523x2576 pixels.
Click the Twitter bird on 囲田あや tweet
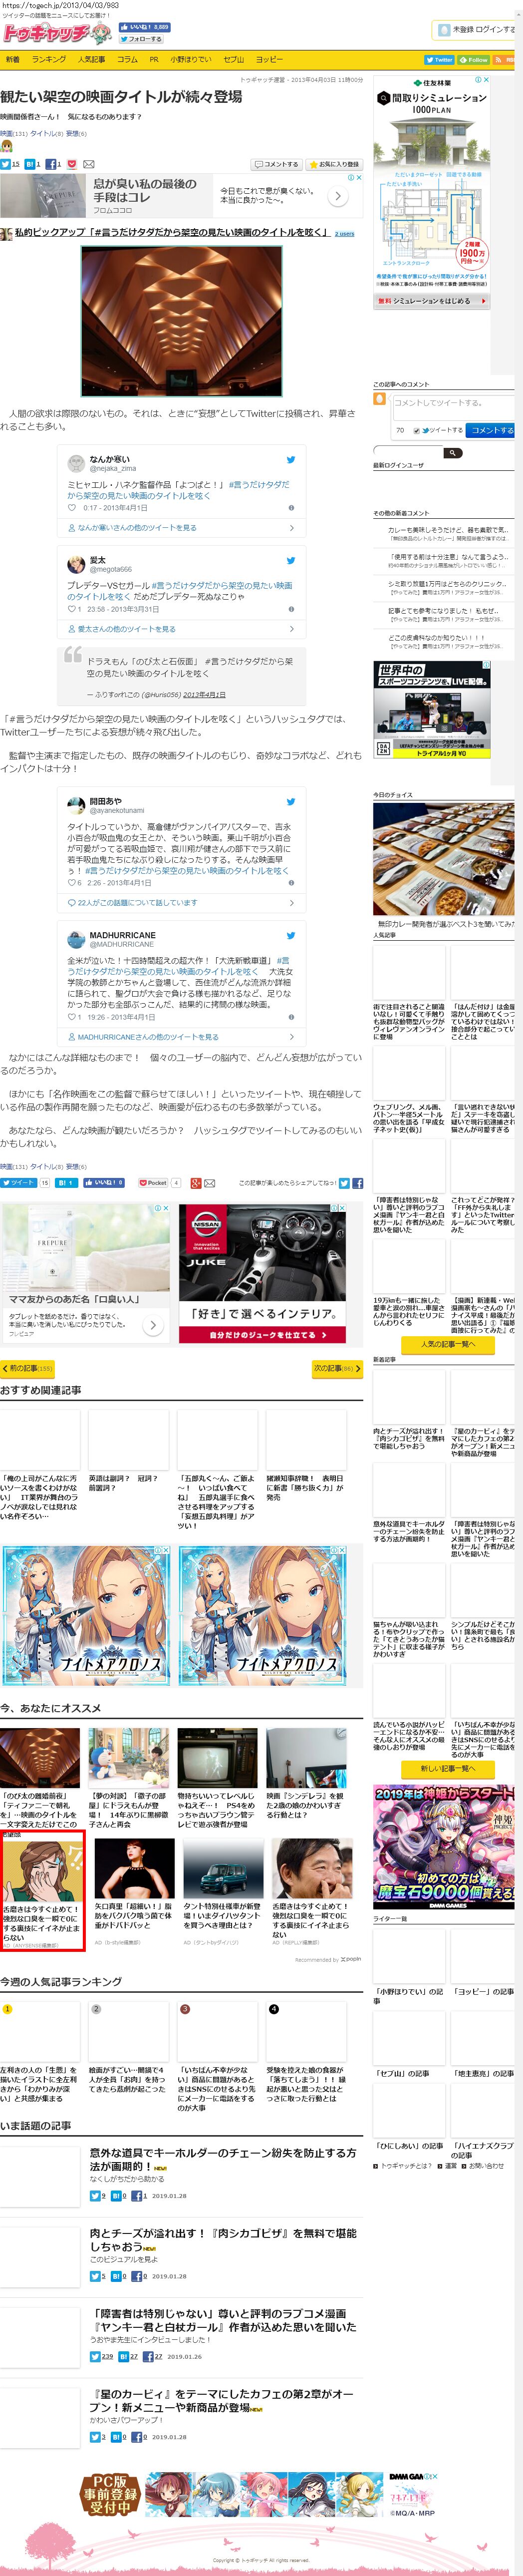[x=291, y=802]
